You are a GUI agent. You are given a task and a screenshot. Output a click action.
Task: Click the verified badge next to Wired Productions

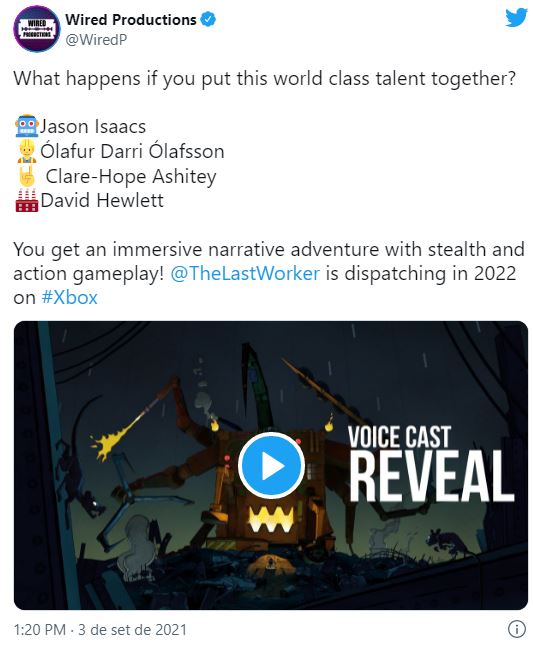(208, 19)
